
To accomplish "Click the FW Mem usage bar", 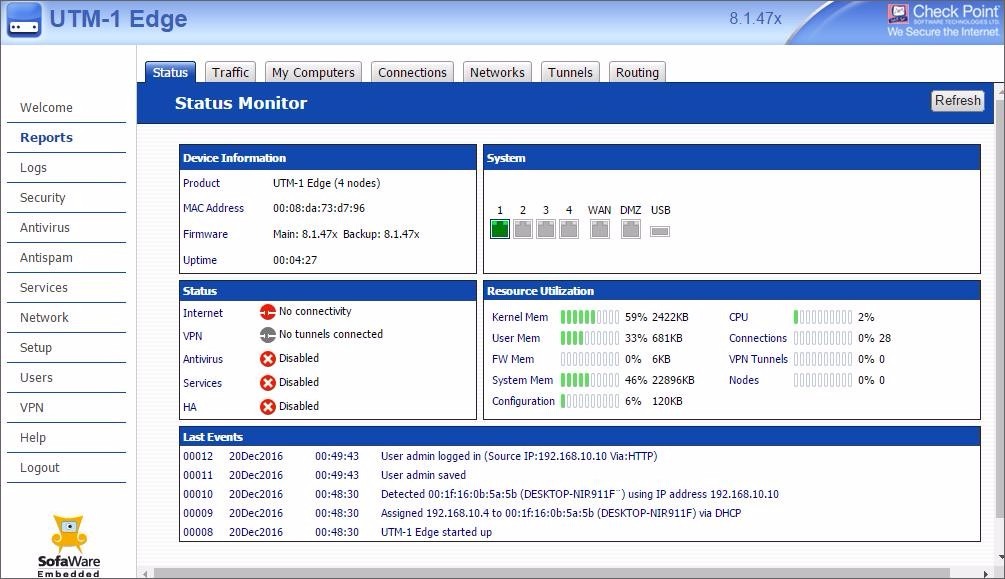I will pos(590,359).
